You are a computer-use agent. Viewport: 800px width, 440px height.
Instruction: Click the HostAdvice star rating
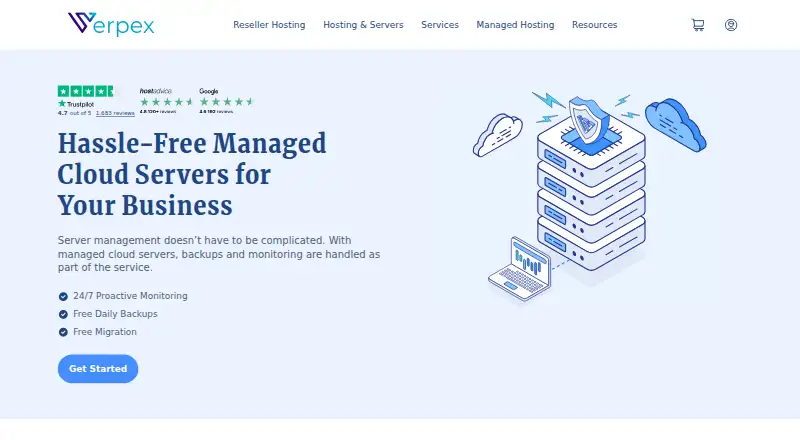click(166, 102)
